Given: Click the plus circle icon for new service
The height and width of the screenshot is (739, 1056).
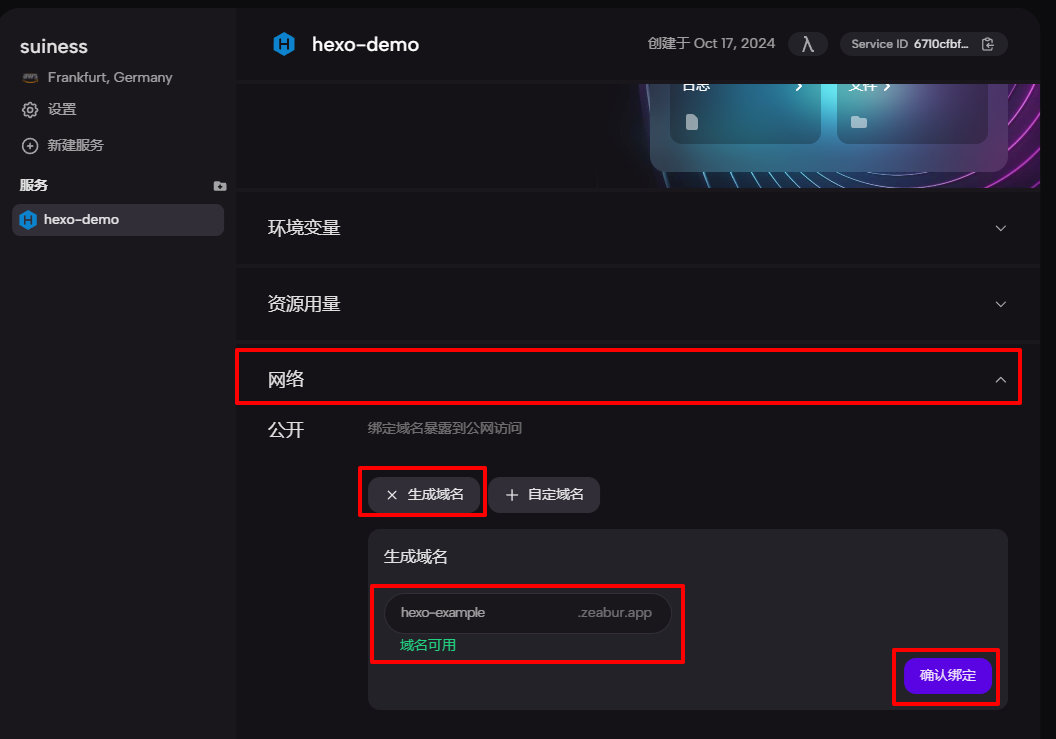Looking at the screenshot, I should coord(30,146).
